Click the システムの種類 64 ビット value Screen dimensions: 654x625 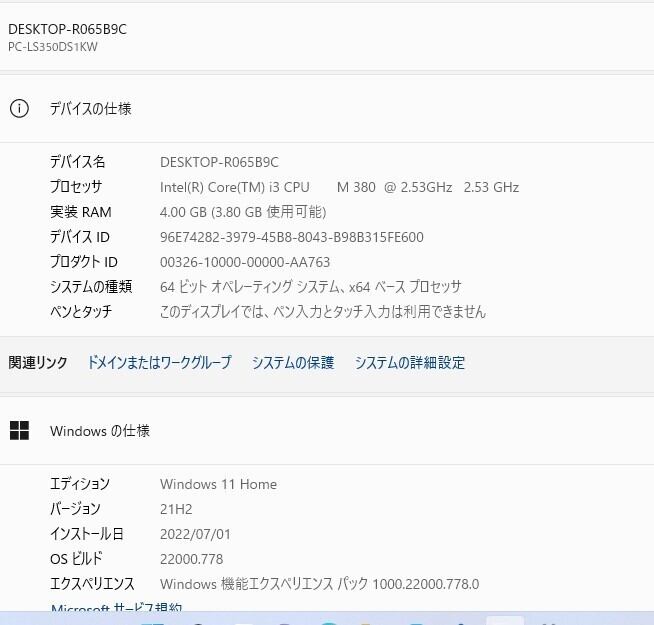point(311,287)
